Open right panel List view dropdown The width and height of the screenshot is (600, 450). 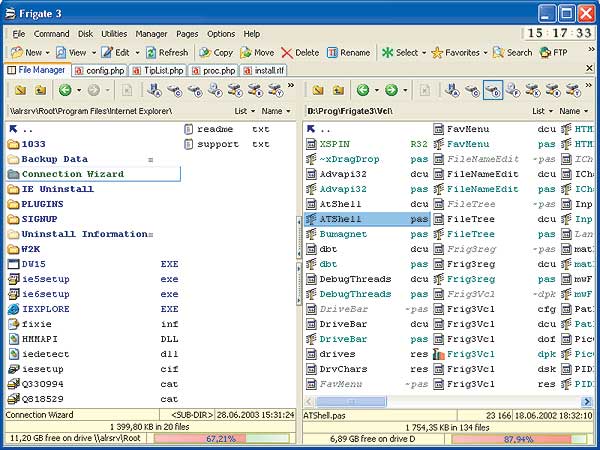coord(542,111)
